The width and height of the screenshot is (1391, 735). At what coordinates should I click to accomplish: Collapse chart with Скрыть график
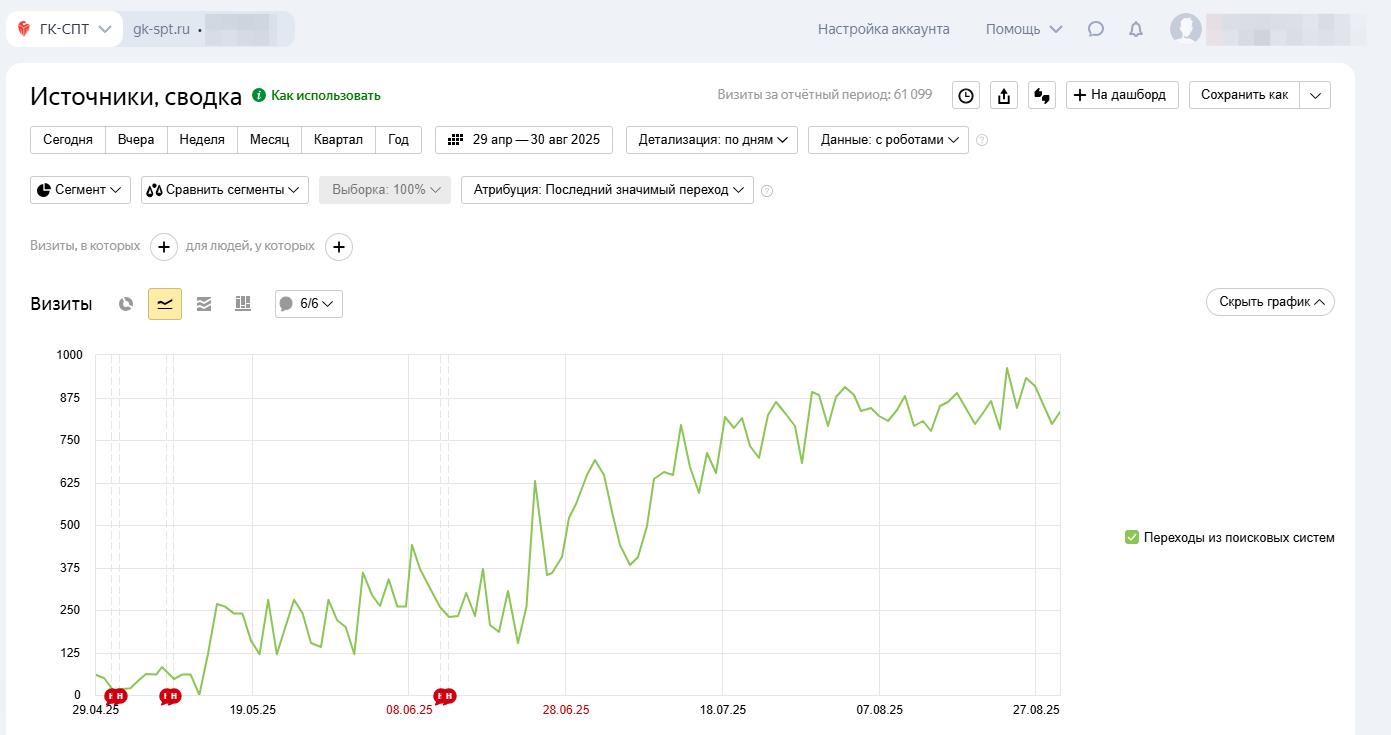1270,302
